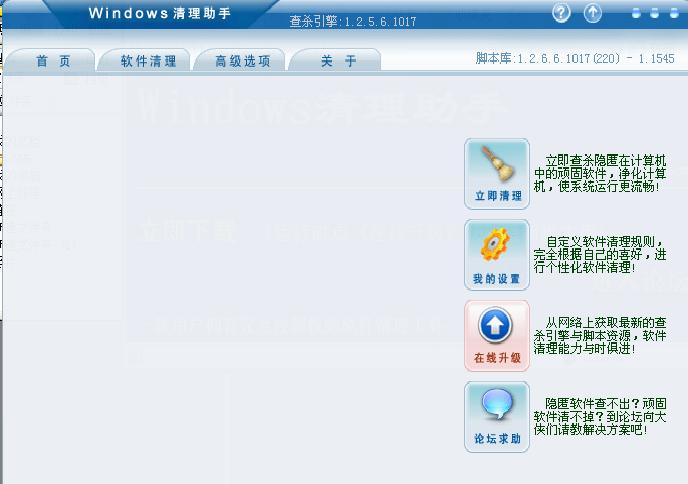The height and width of the screenshot is (484, 688).
Task: Click the 自定义软件清理规则 description text
Action: click(600, 254)
